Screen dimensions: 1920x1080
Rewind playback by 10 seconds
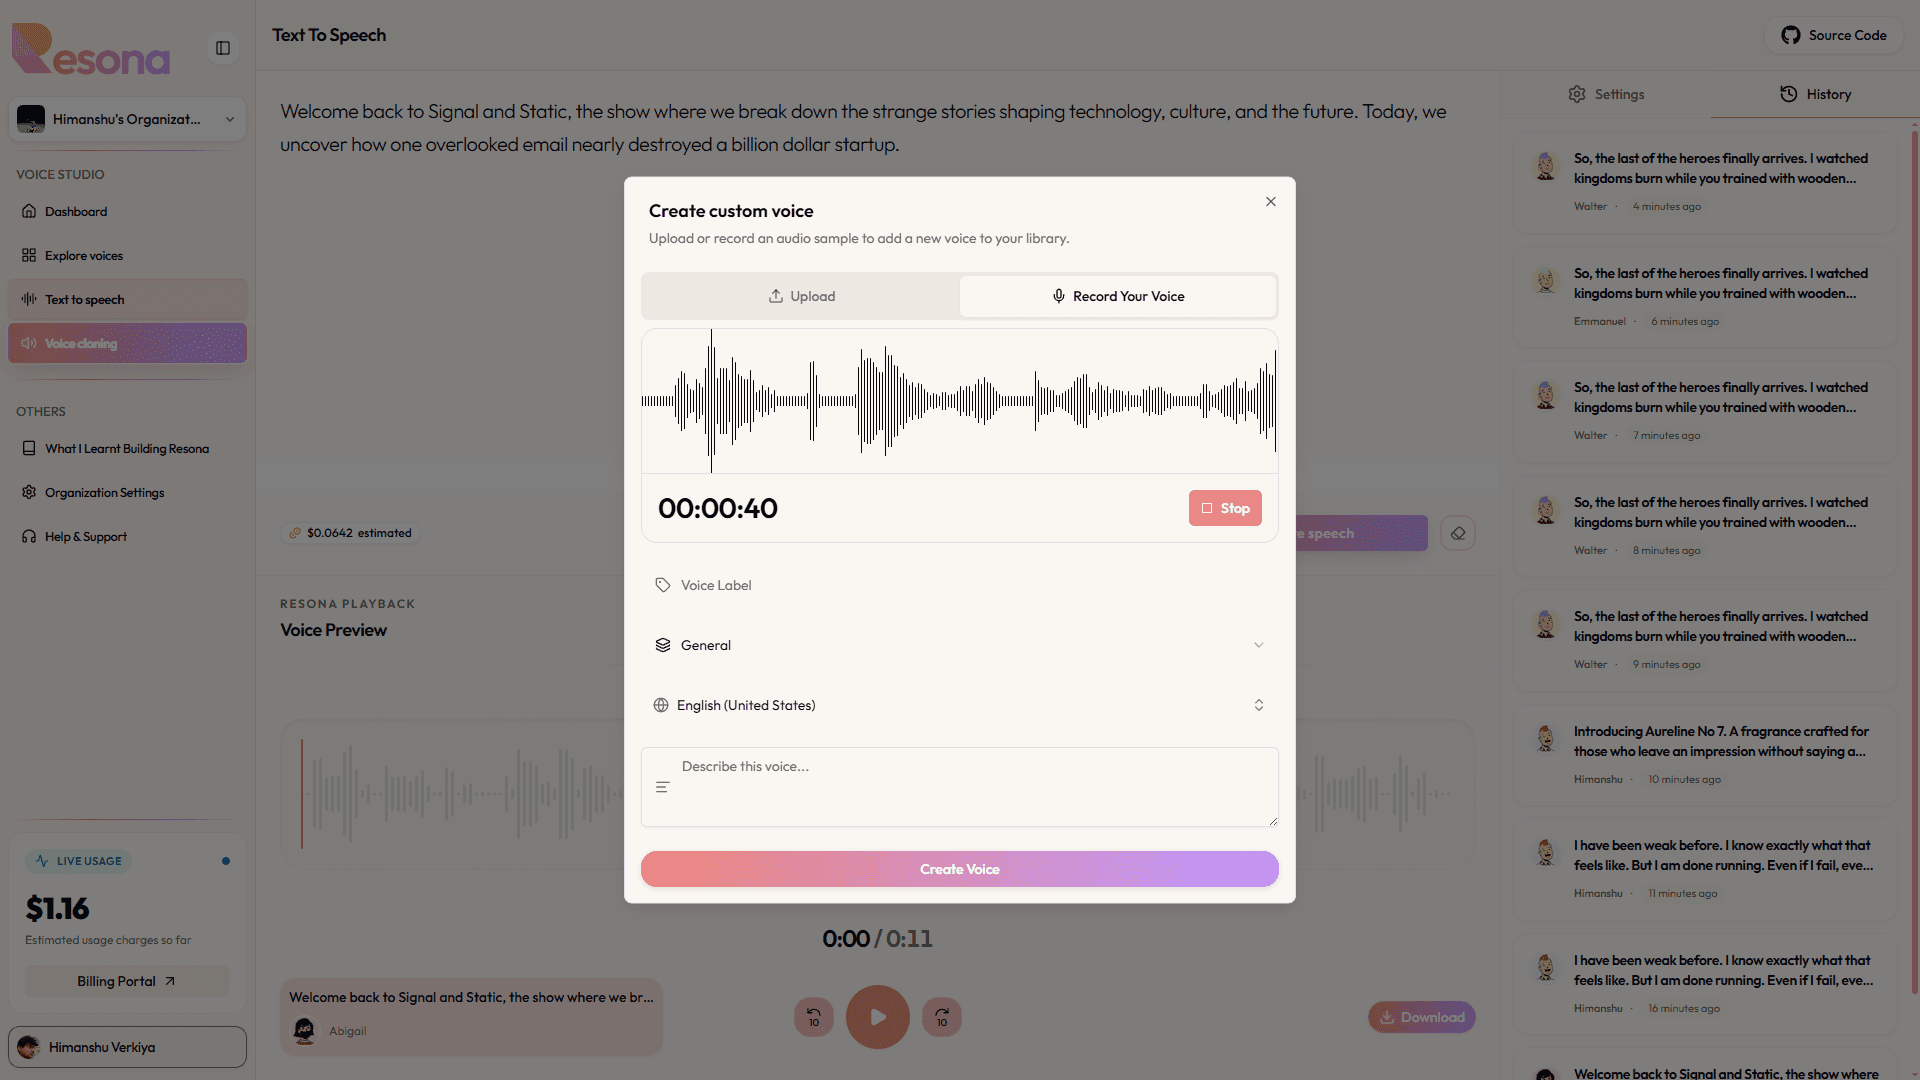[x=814, y=1017]
